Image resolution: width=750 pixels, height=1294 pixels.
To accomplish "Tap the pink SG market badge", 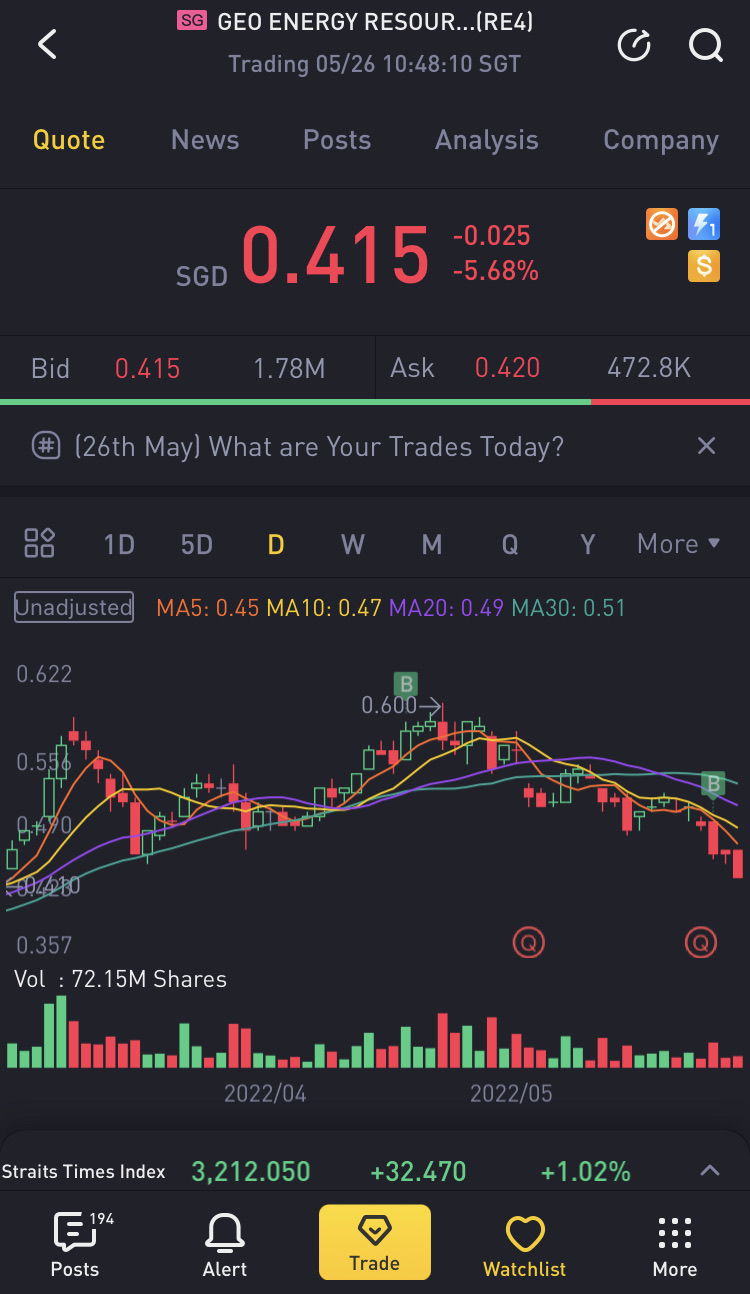I will coord(191,20).
